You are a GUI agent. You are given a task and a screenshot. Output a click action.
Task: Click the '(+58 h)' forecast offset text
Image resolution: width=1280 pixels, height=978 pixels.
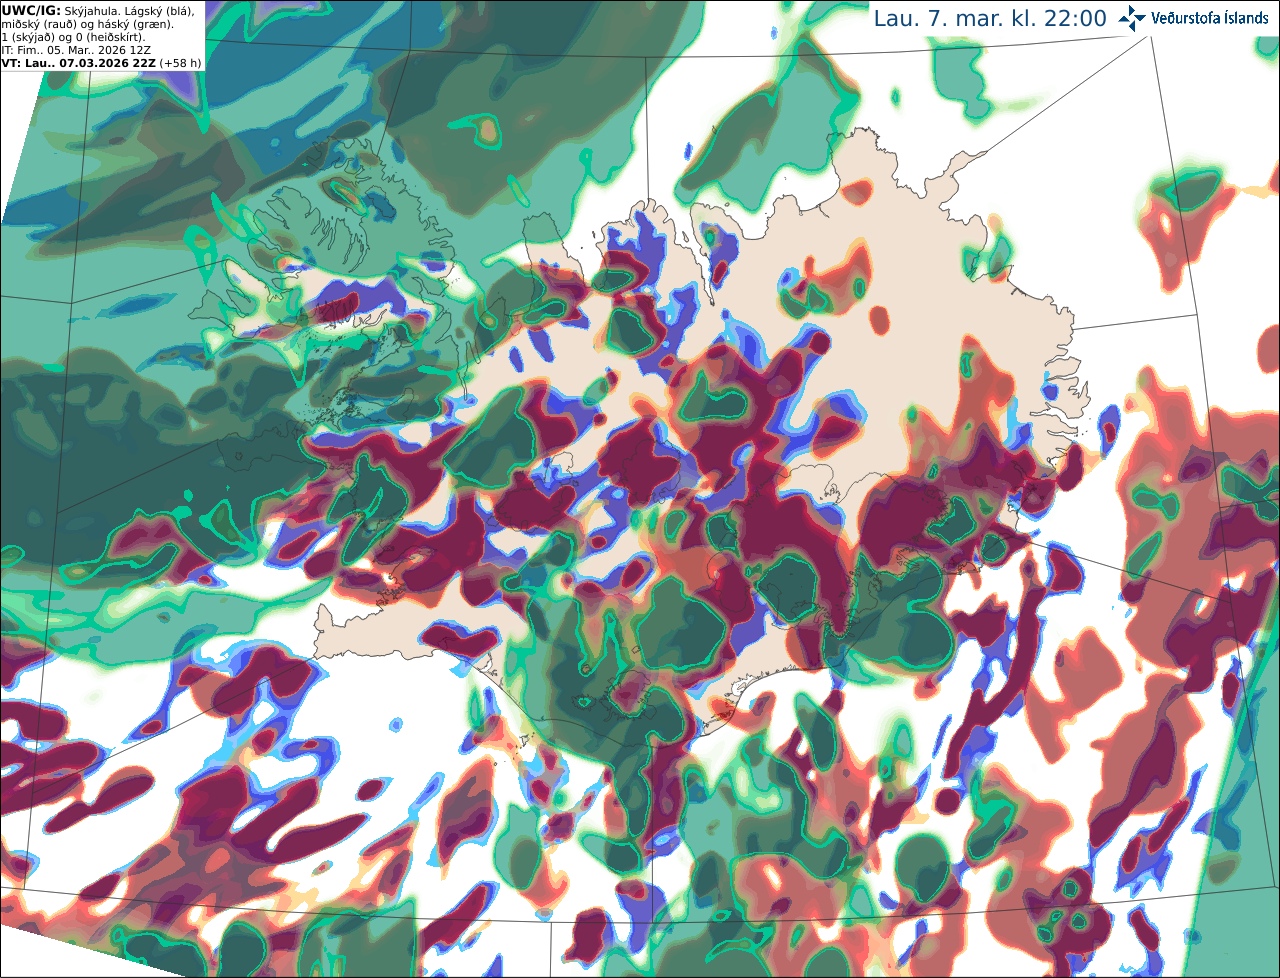[x=180, y=63]
